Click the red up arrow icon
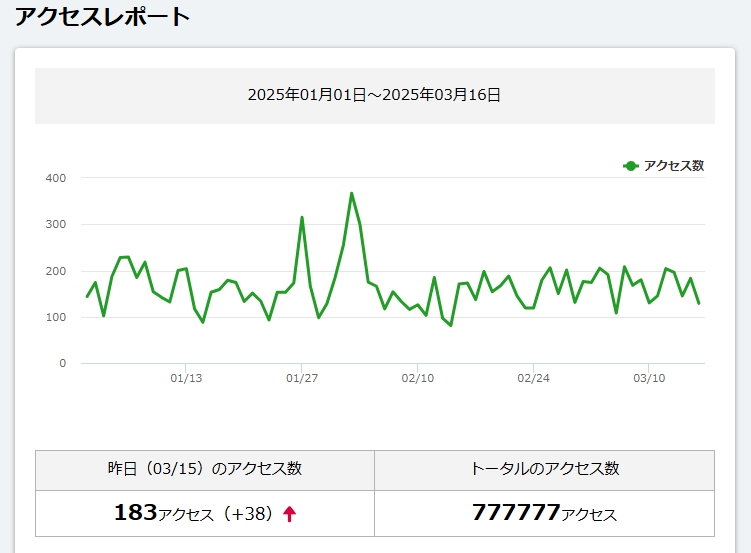 (290, 514)
